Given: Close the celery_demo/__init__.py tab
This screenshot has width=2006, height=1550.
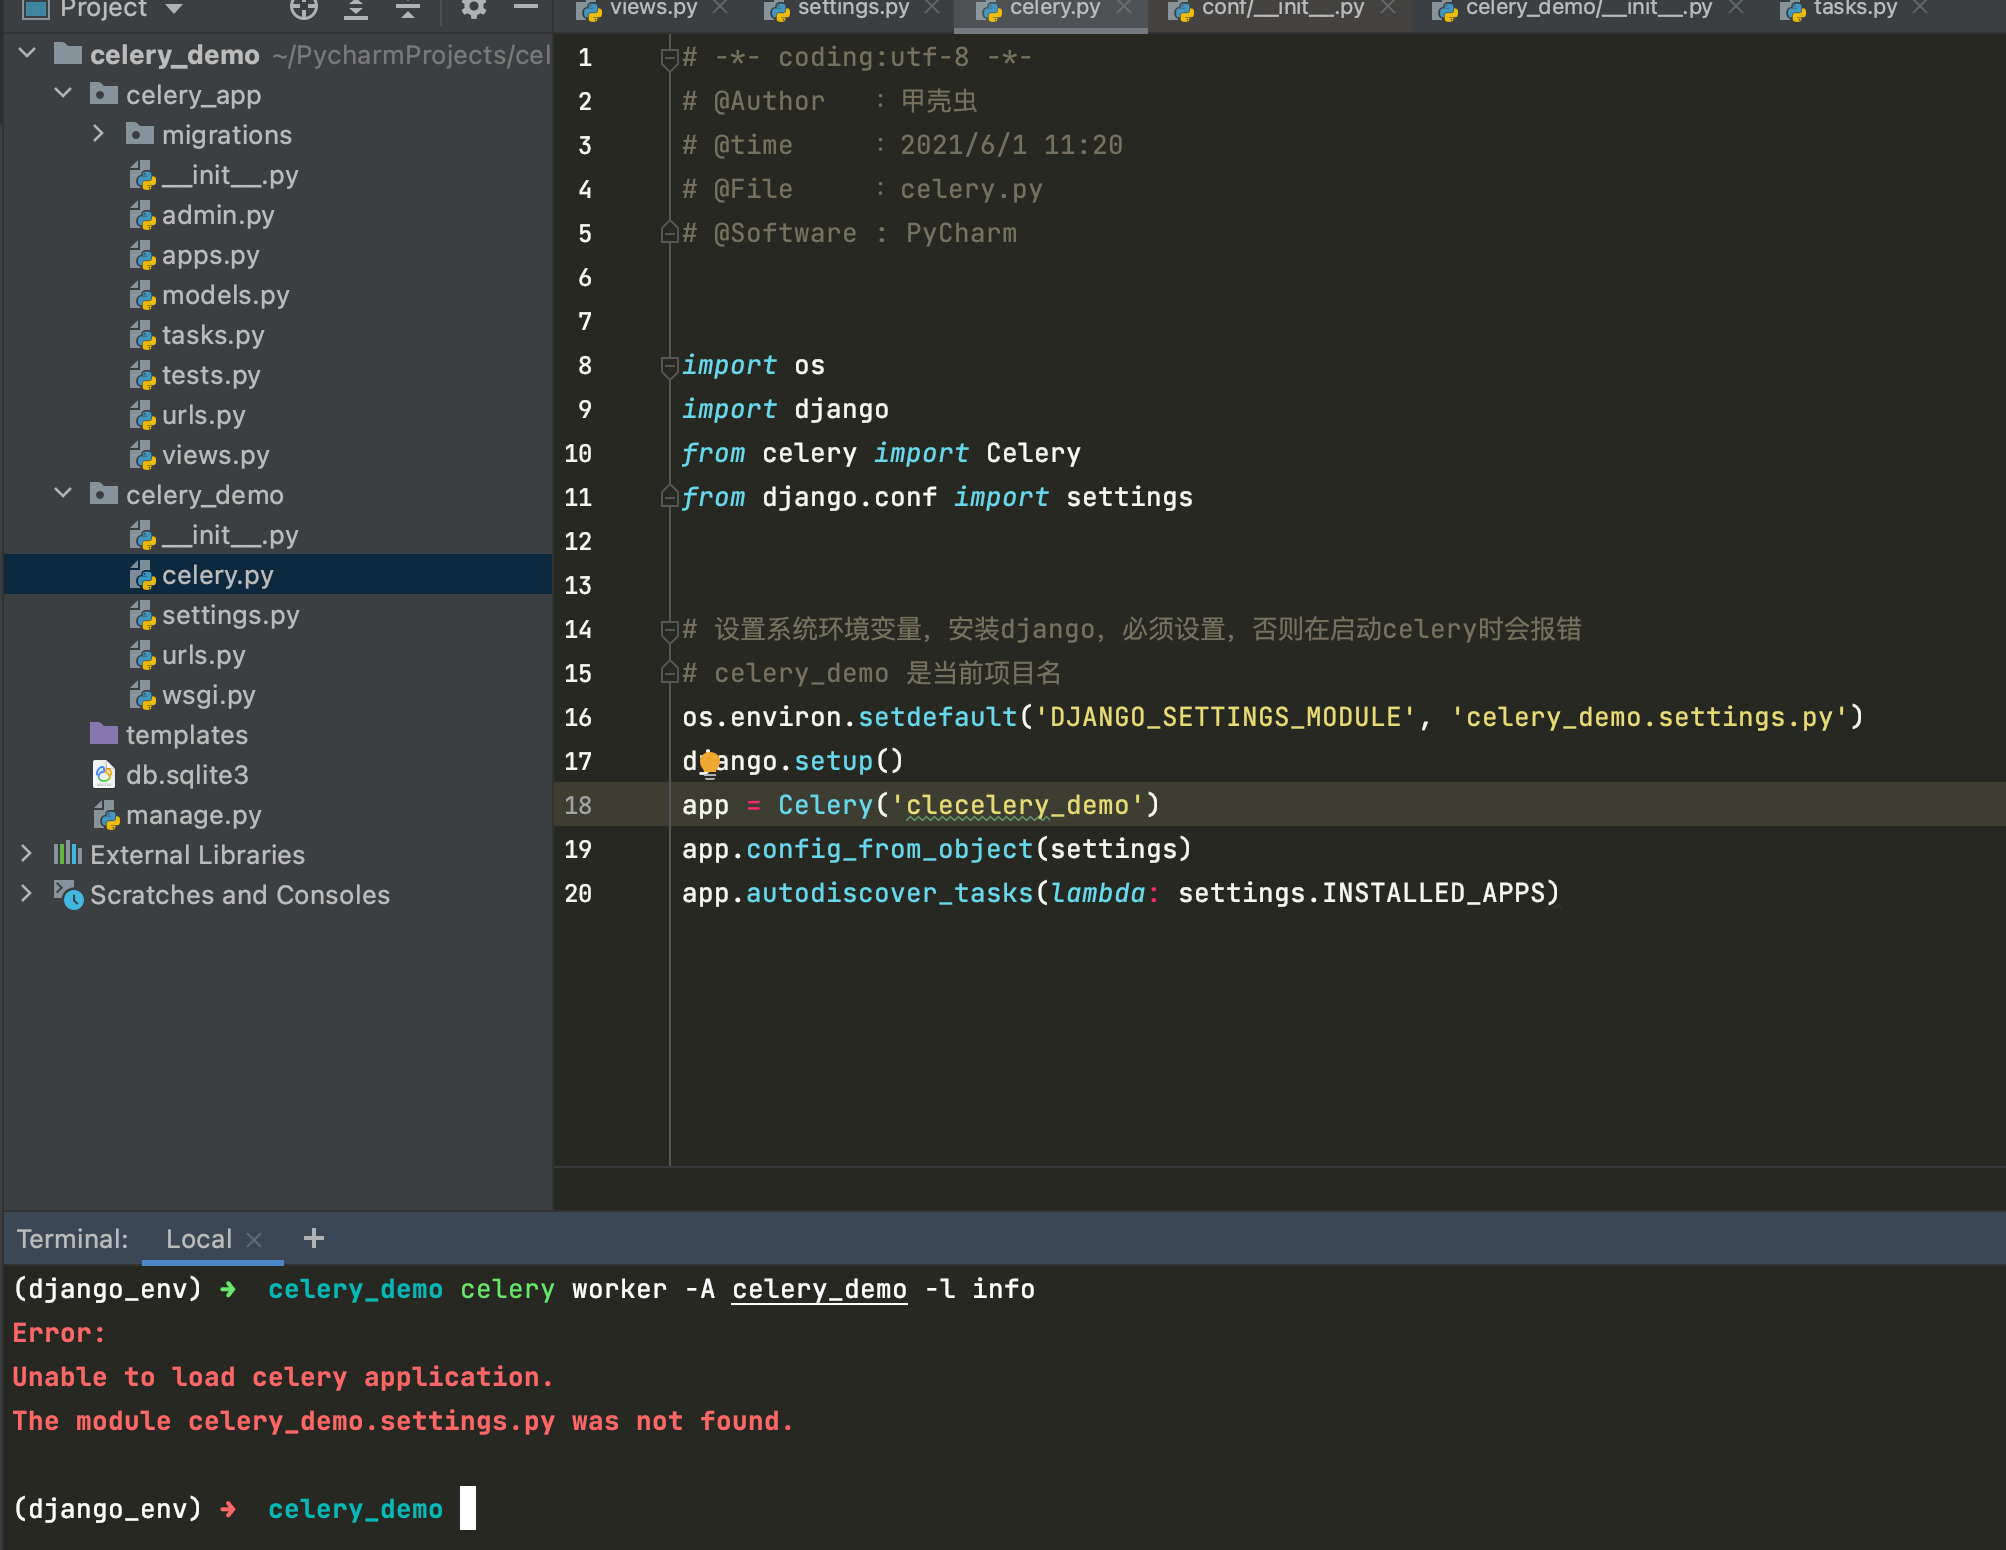Looking at the screenshot, I should (x=1735, y=8).
